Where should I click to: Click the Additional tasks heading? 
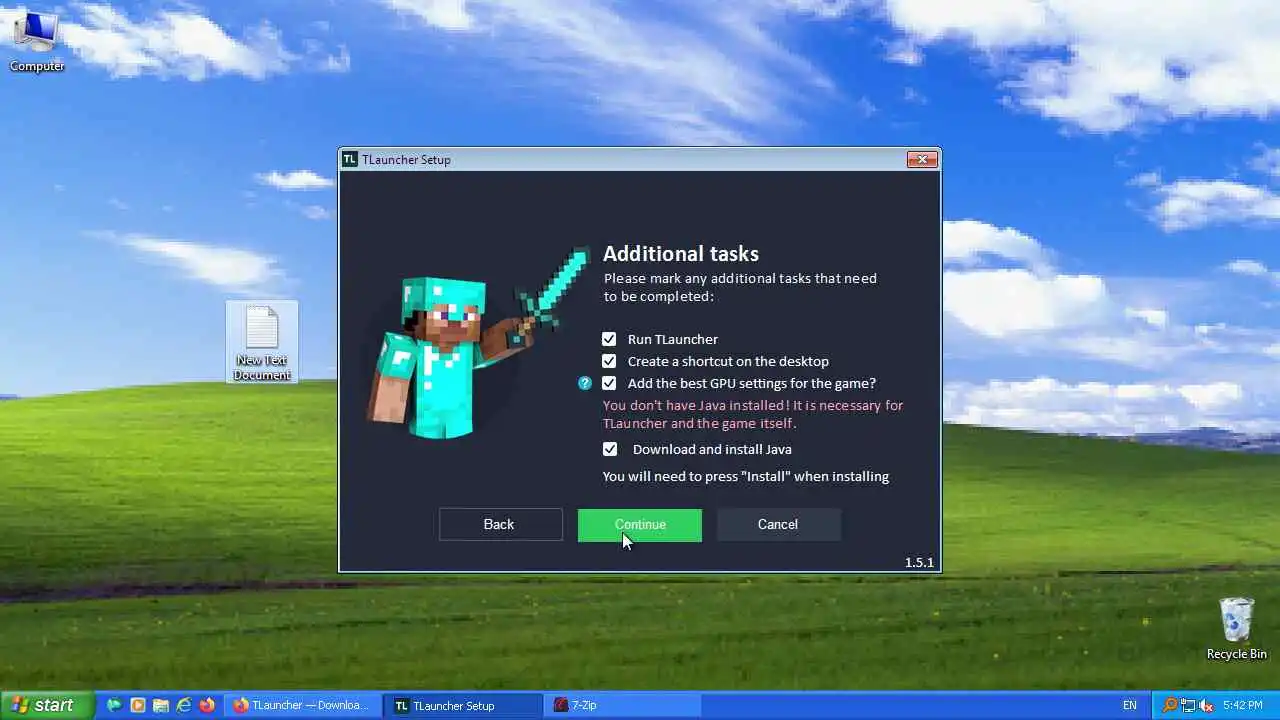[x=681, y=254]
